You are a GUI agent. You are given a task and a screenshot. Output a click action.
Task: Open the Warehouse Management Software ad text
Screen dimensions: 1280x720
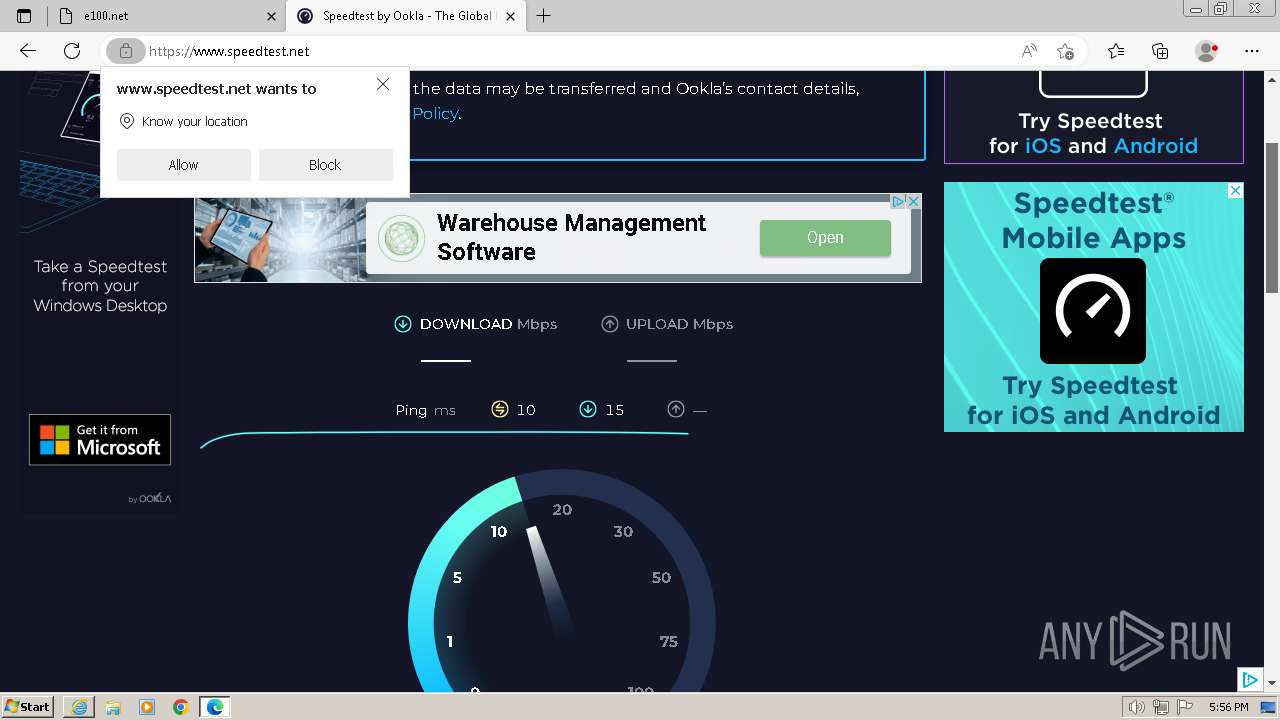tap(571, 238)
